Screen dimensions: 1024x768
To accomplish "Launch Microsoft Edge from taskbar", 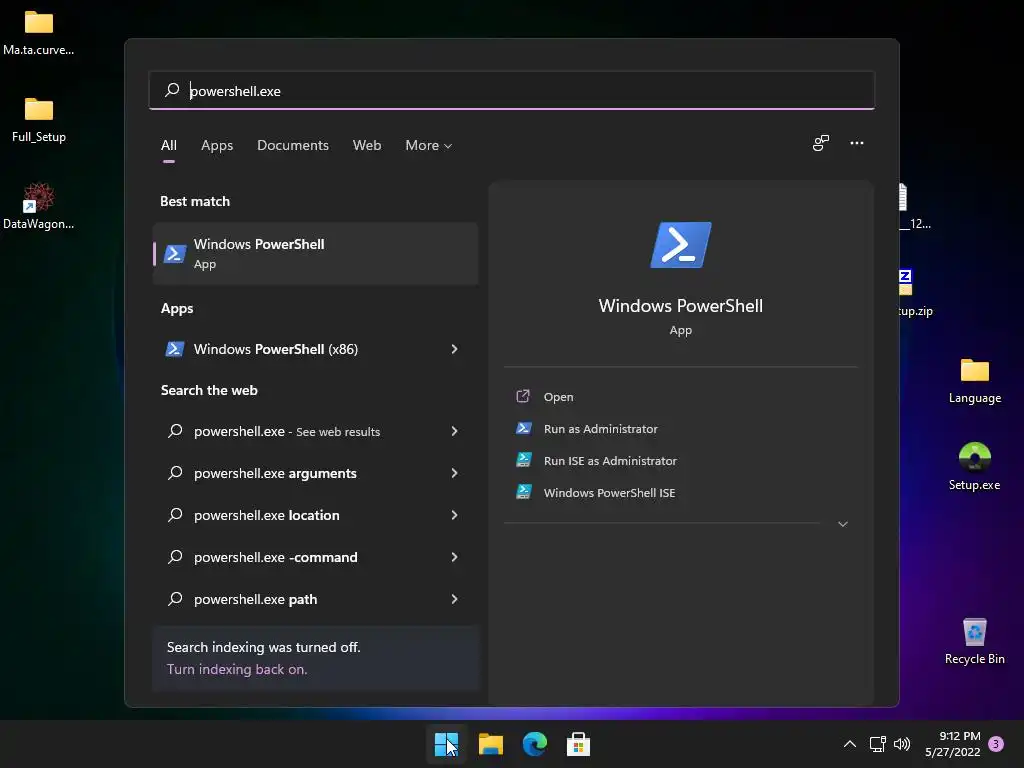I will pyautogui.click(x=535, y=744).
